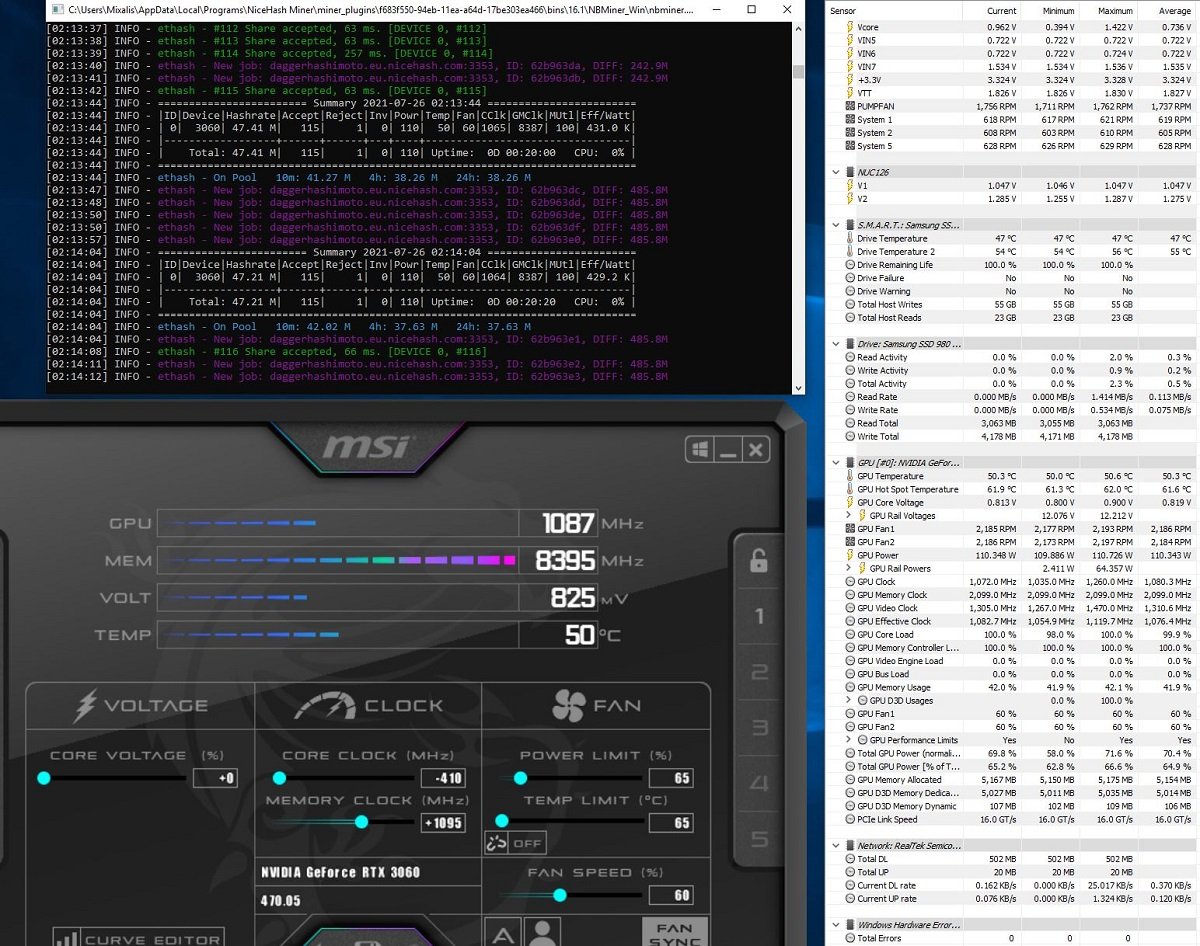The height and width of the screenshot is (946, 1200).
Task: Collapse the GPU [#0] NVIDIA GeForce group
Action: point(836,463)
